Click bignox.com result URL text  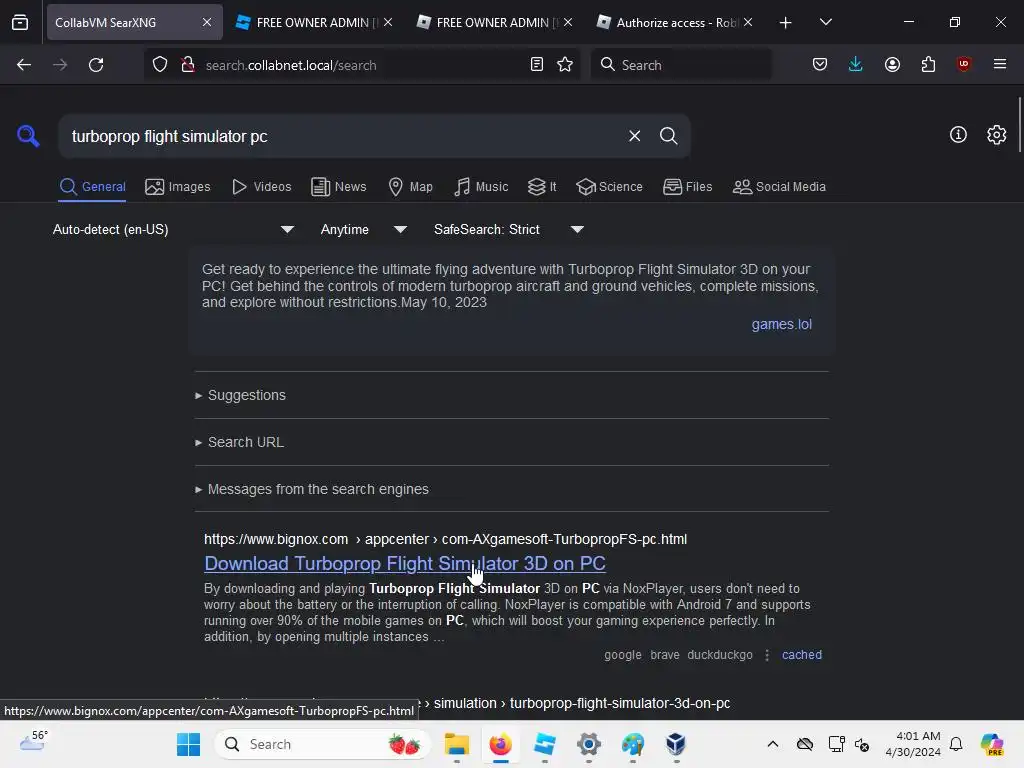pyautogui.click(x=445, y=539)
